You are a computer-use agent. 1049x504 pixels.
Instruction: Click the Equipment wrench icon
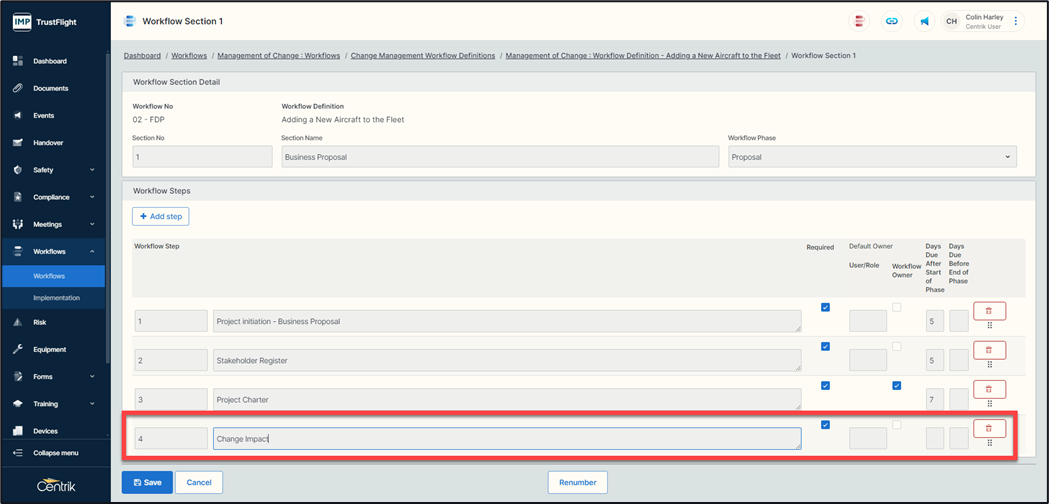coord(18,350)
